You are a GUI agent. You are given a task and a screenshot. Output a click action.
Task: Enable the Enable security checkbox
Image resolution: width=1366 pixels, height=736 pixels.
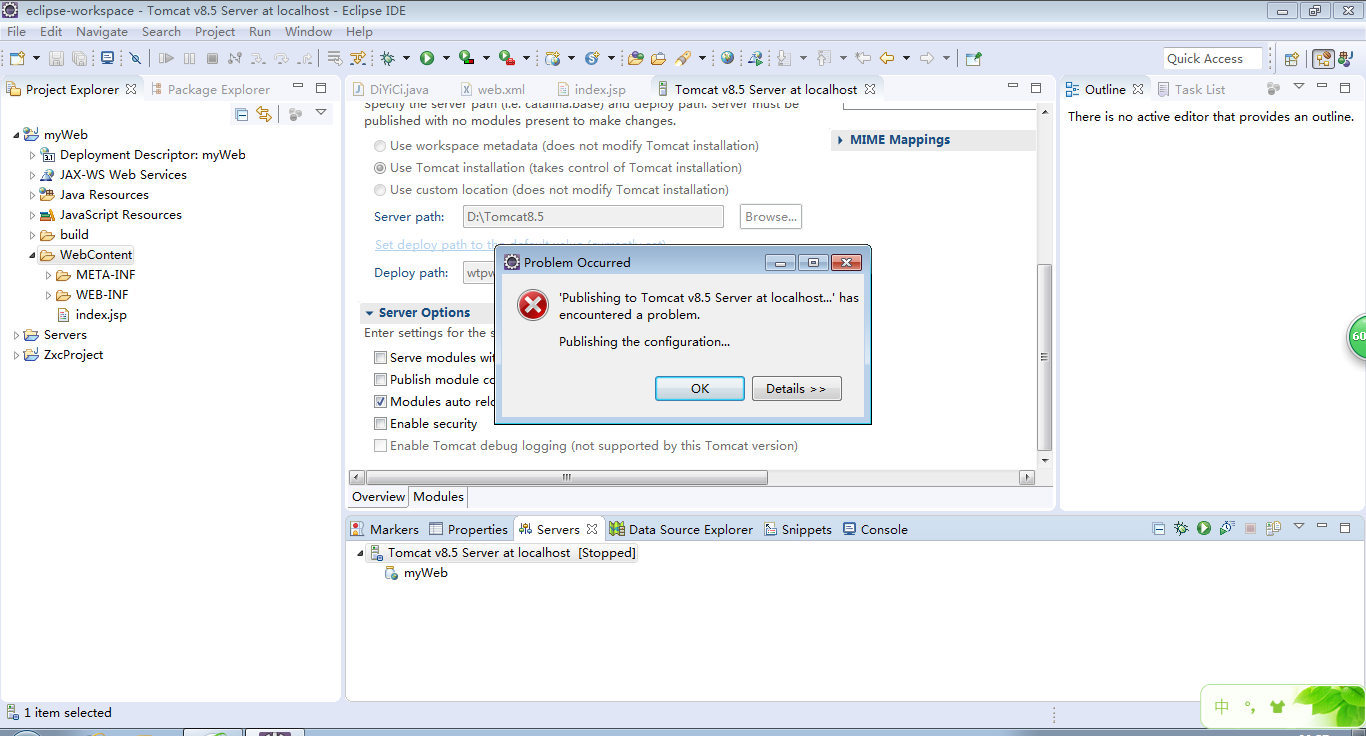380,424
